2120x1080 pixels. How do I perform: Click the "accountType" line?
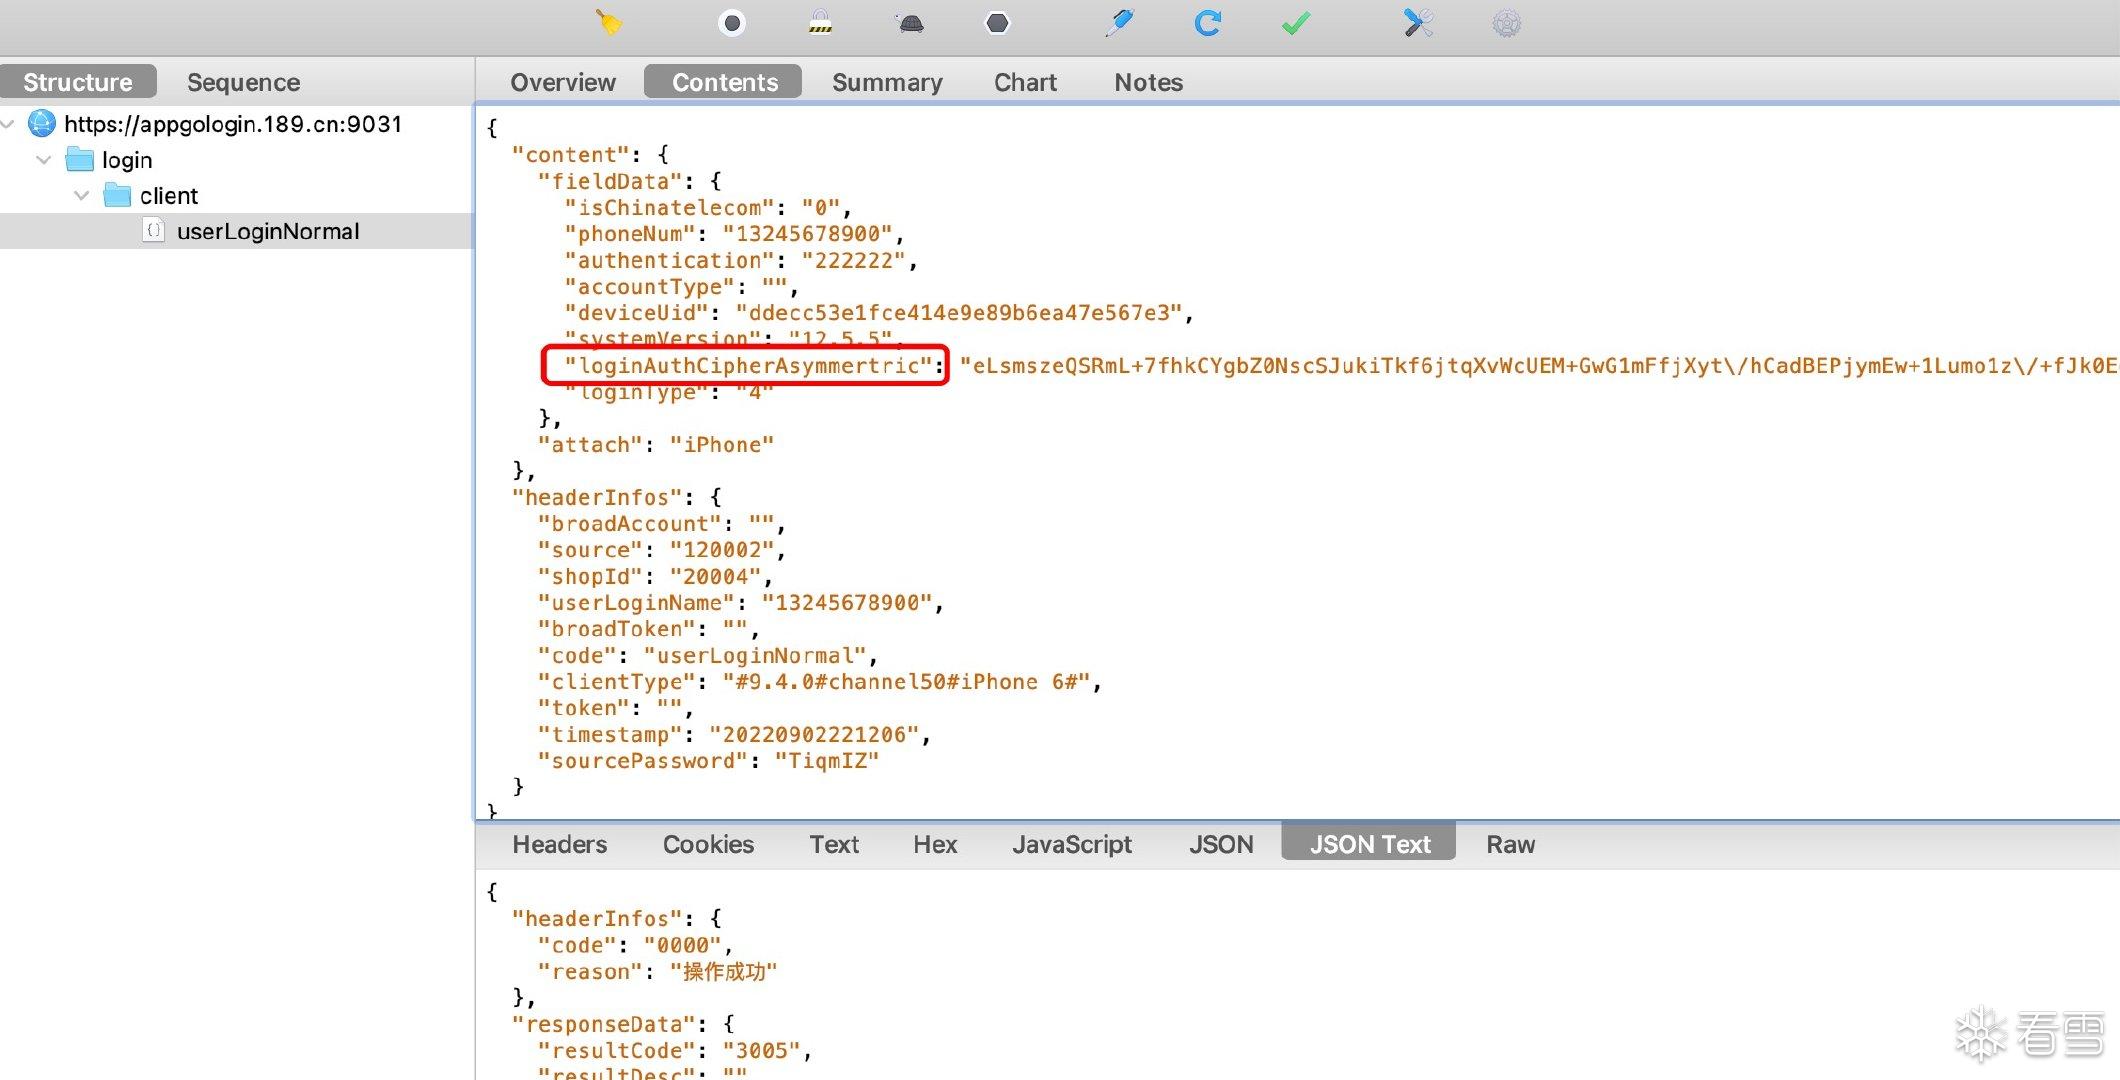click(x=681, y=287)
